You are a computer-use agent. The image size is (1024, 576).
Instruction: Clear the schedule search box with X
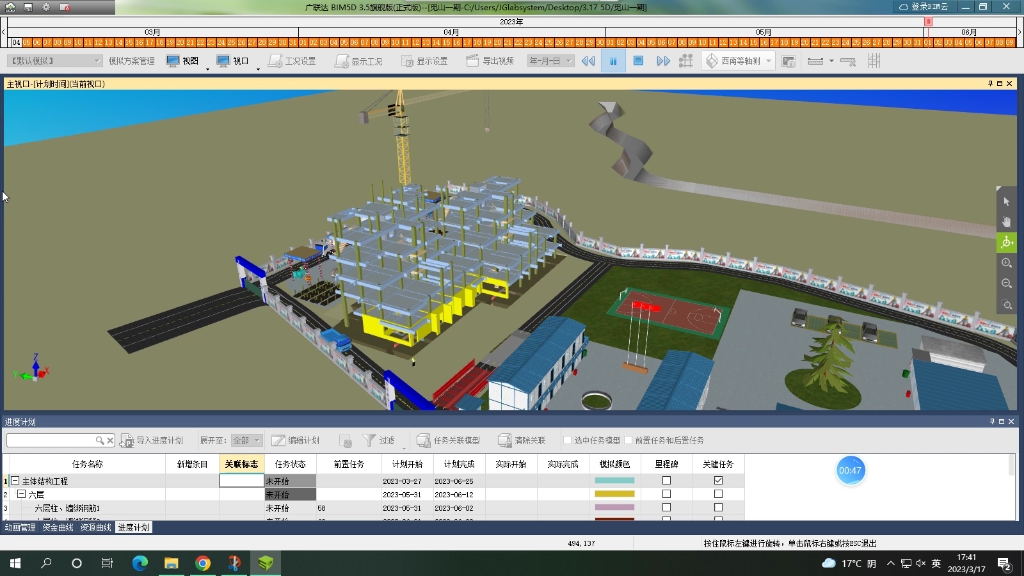click(110, 440)
